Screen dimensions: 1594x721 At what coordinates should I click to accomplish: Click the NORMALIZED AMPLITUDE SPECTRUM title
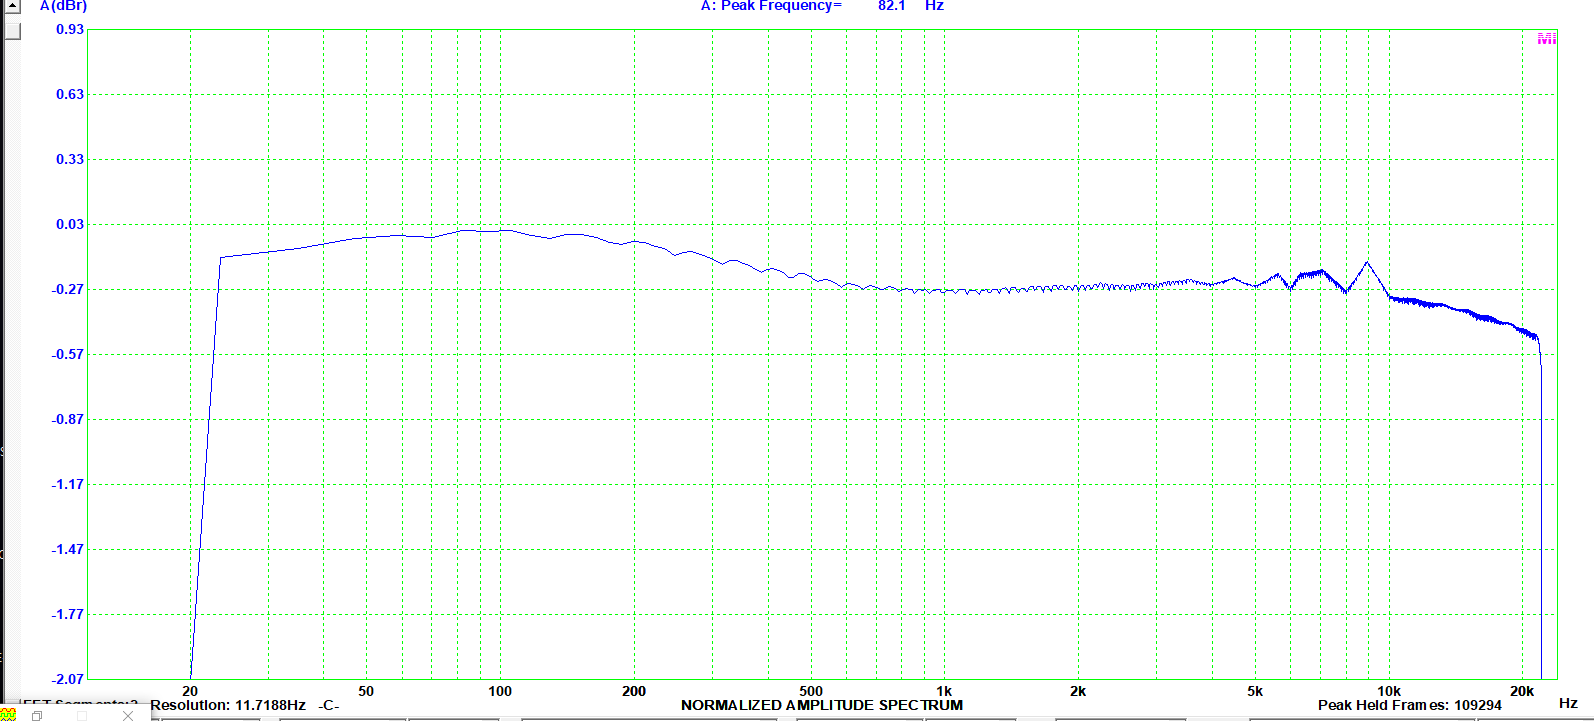821,705
